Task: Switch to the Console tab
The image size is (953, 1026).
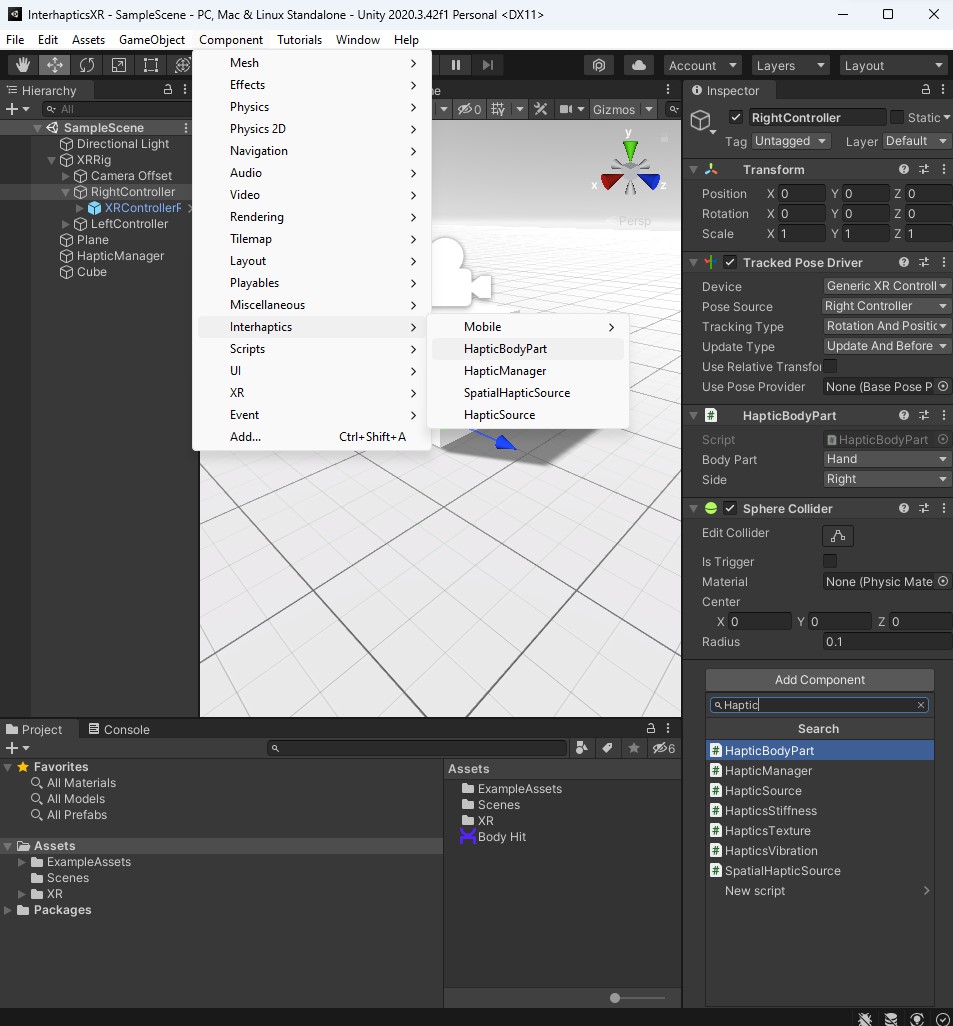Action: (119, 729)
